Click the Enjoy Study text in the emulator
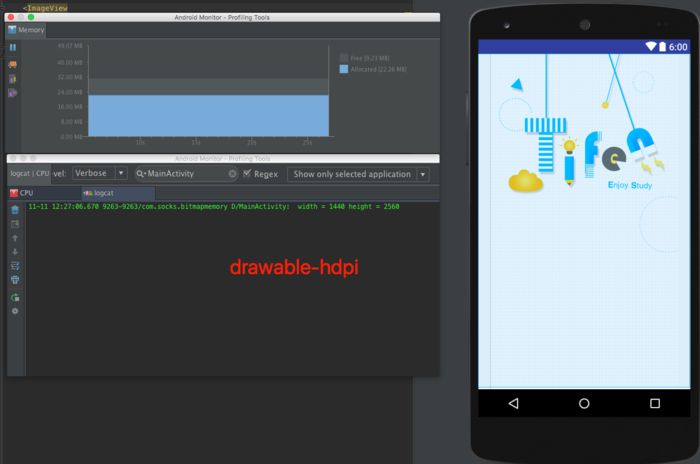Screen dimensions: 700x464 point(630,185)
